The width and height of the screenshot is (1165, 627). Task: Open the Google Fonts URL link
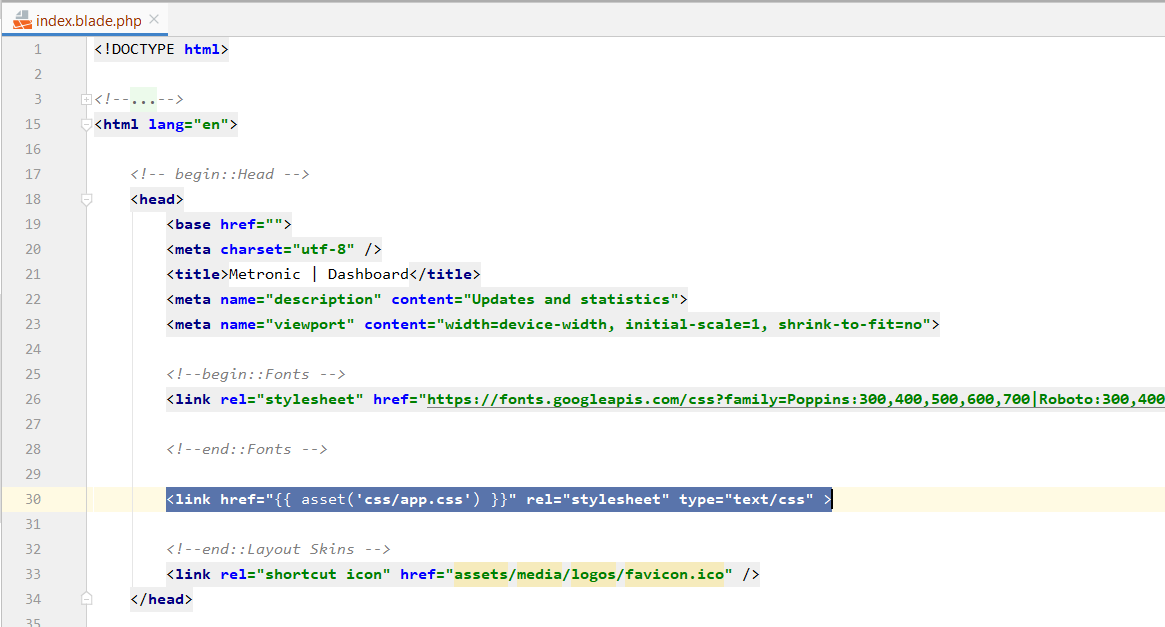796,399
